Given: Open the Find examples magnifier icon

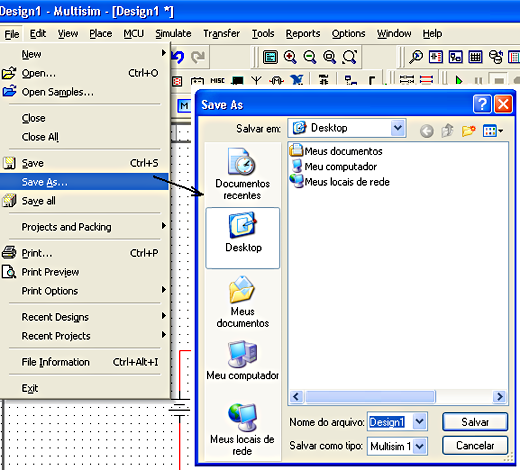Looking at the screenshot, I should click(416, 57).
